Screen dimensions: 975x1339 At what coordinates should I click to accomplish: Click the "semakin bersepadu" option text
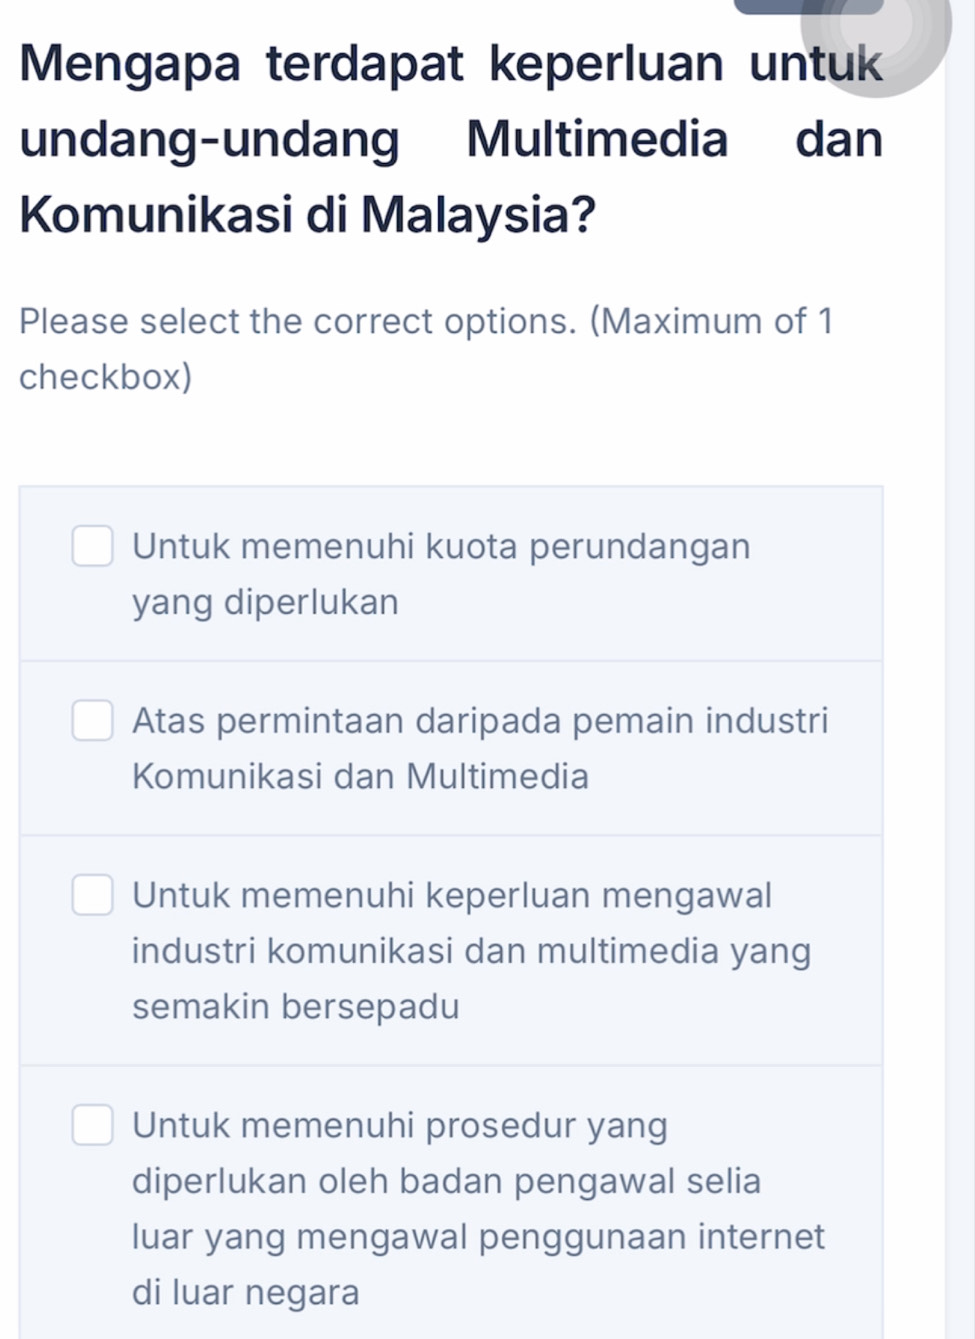coord(296,1006)
